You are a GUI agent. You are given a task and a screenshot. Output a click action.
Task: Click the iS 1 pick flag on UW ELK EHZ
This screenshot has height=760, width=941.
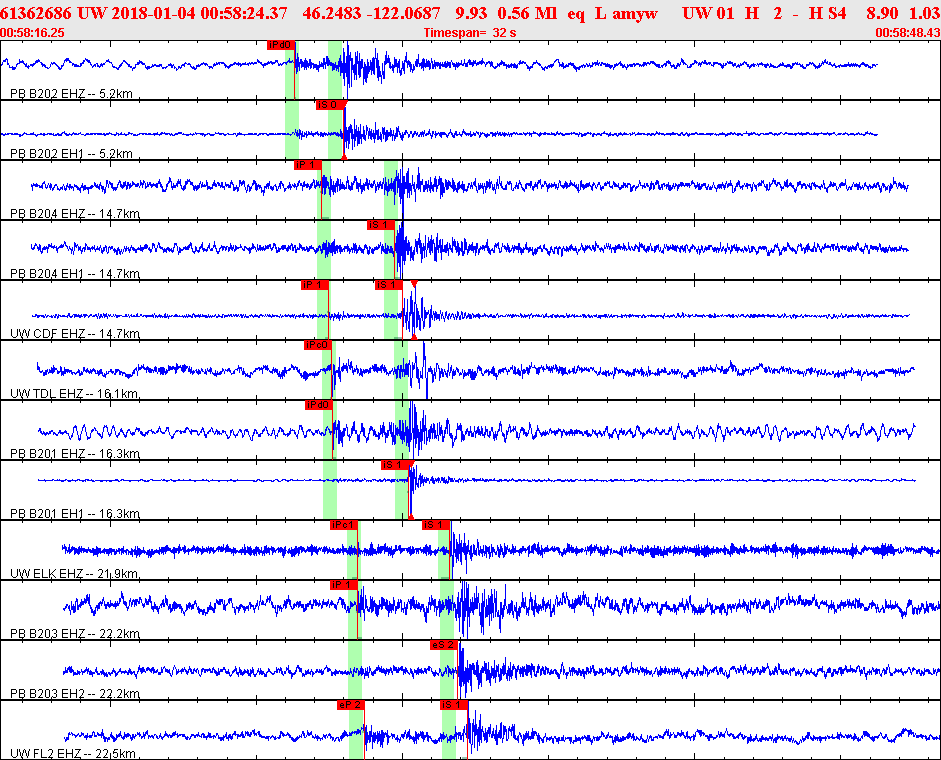pos(436,525)
